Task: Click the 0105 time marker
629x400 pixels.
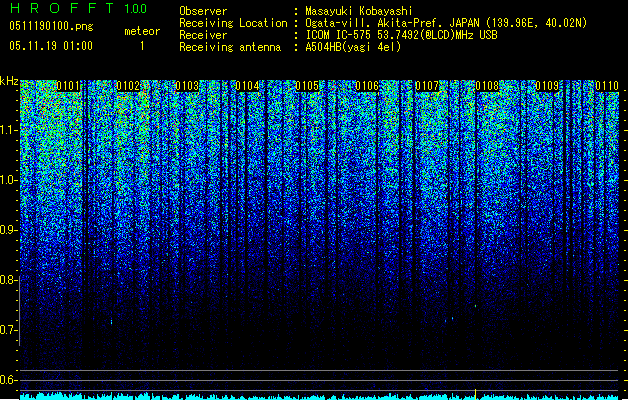Action: click(307, 86)
